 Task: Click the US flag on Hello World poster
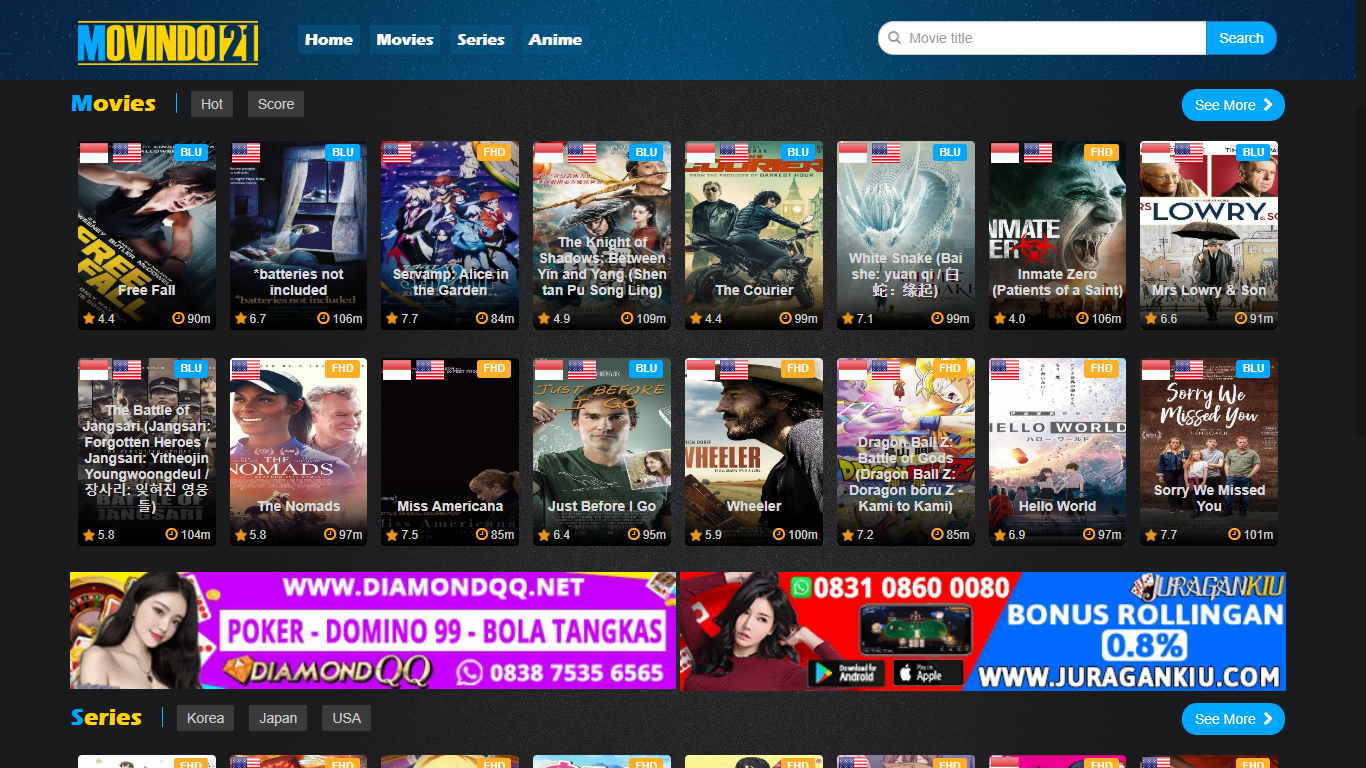pos(1005,370)
